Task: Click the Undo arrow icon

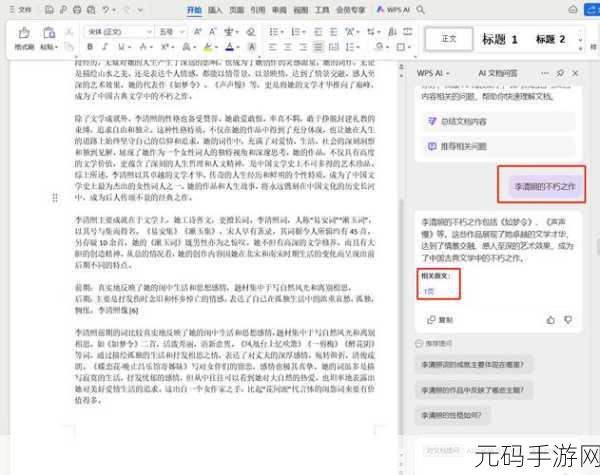Action: click(106, 10)
